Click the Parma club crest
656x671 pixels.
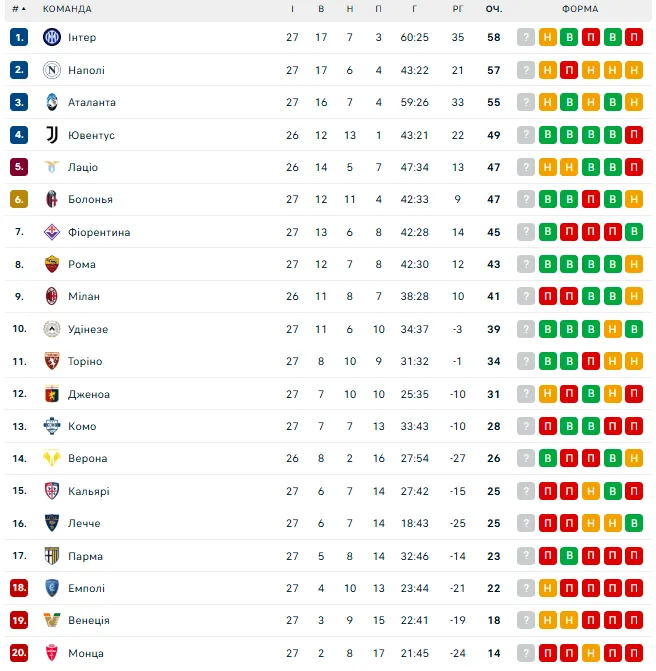52,556
